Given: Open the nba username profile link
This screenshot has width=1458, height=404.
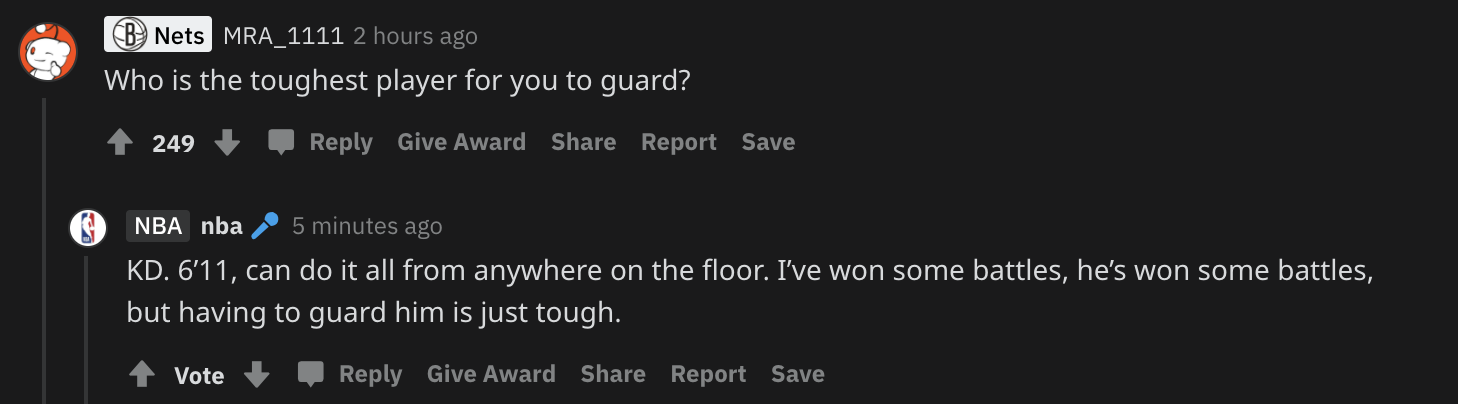Looking at the screenshot, I should tap(222, 227).
